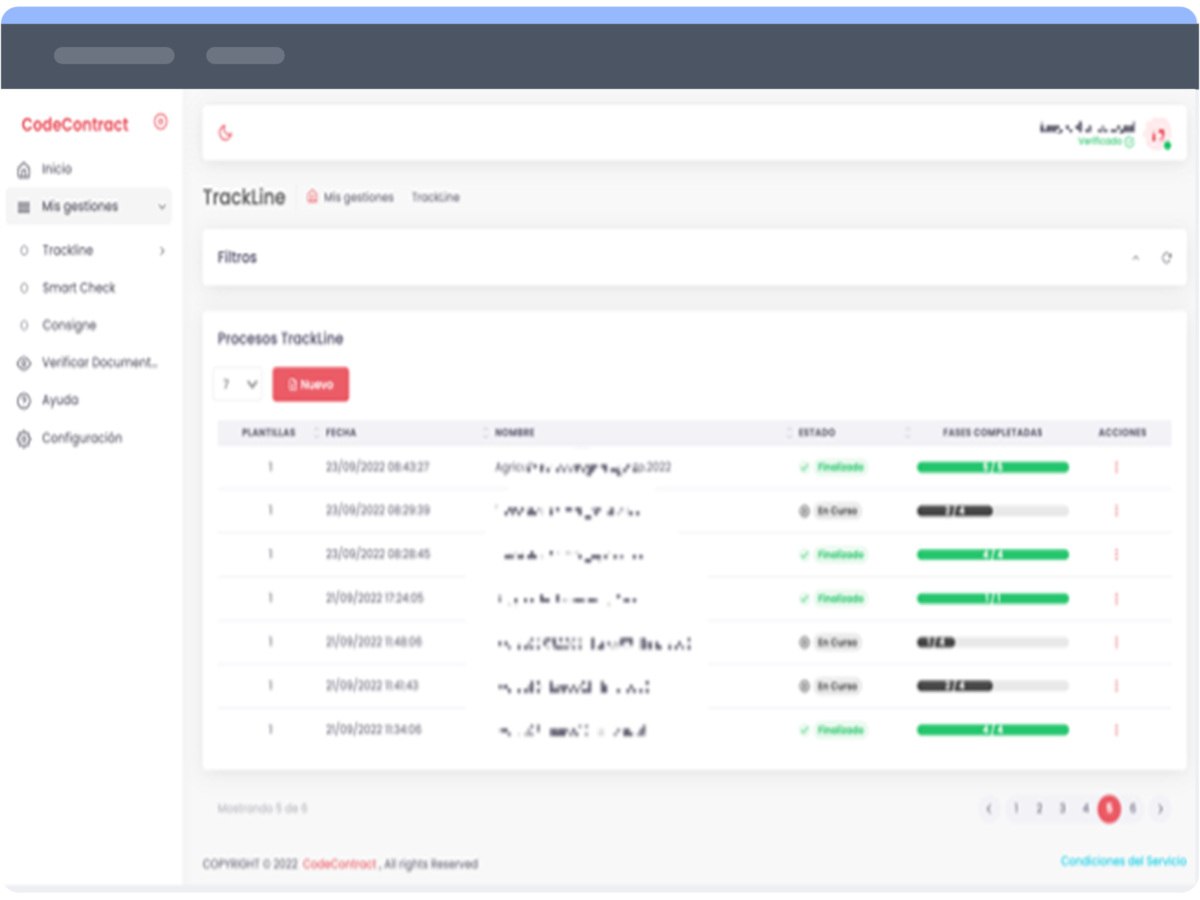
Task: Select Smart Check in sidebar
Action: click(x=78, y=288)
